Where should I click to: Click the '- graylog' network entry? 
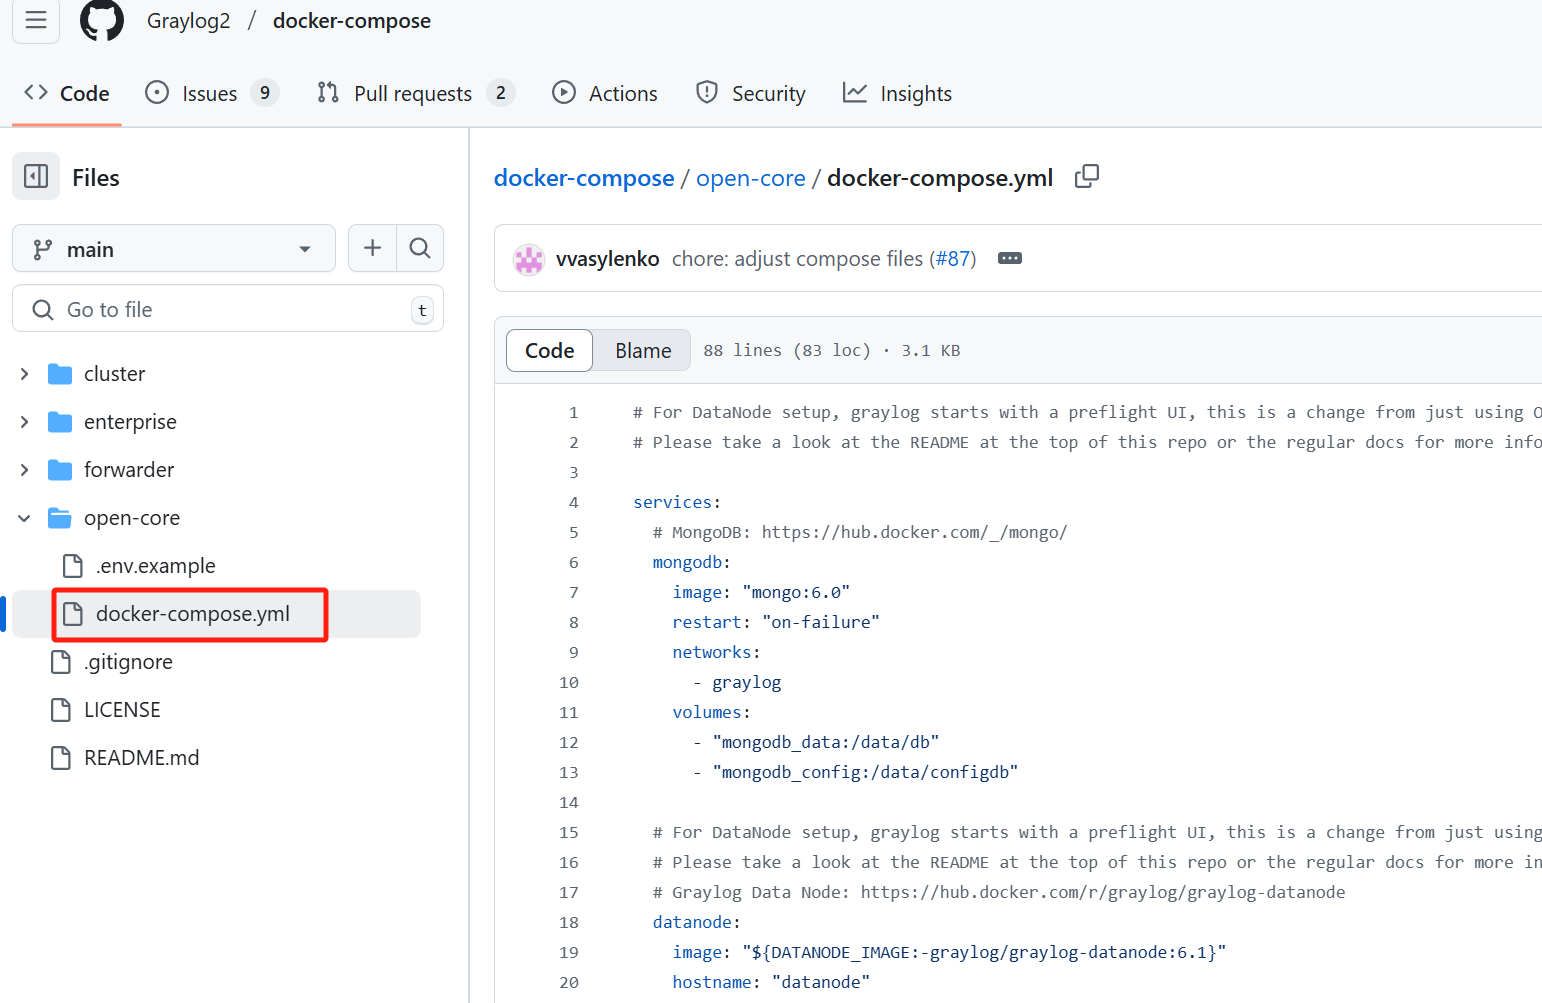point(737,682)
